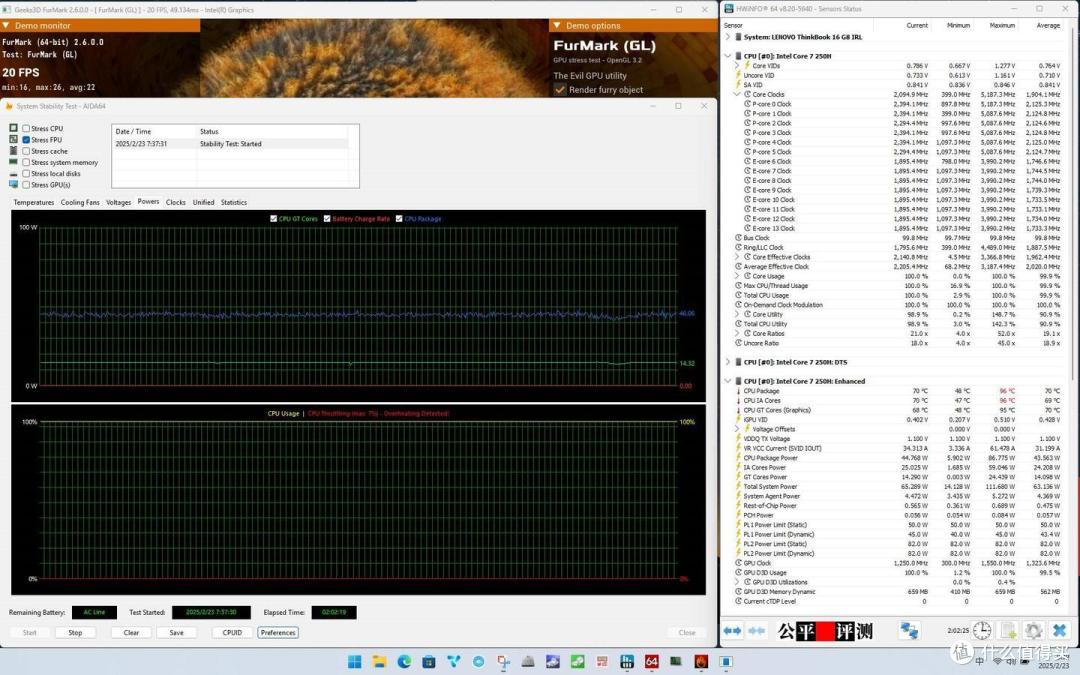Expand the Core Effective Clocks group

click(737, 257)
